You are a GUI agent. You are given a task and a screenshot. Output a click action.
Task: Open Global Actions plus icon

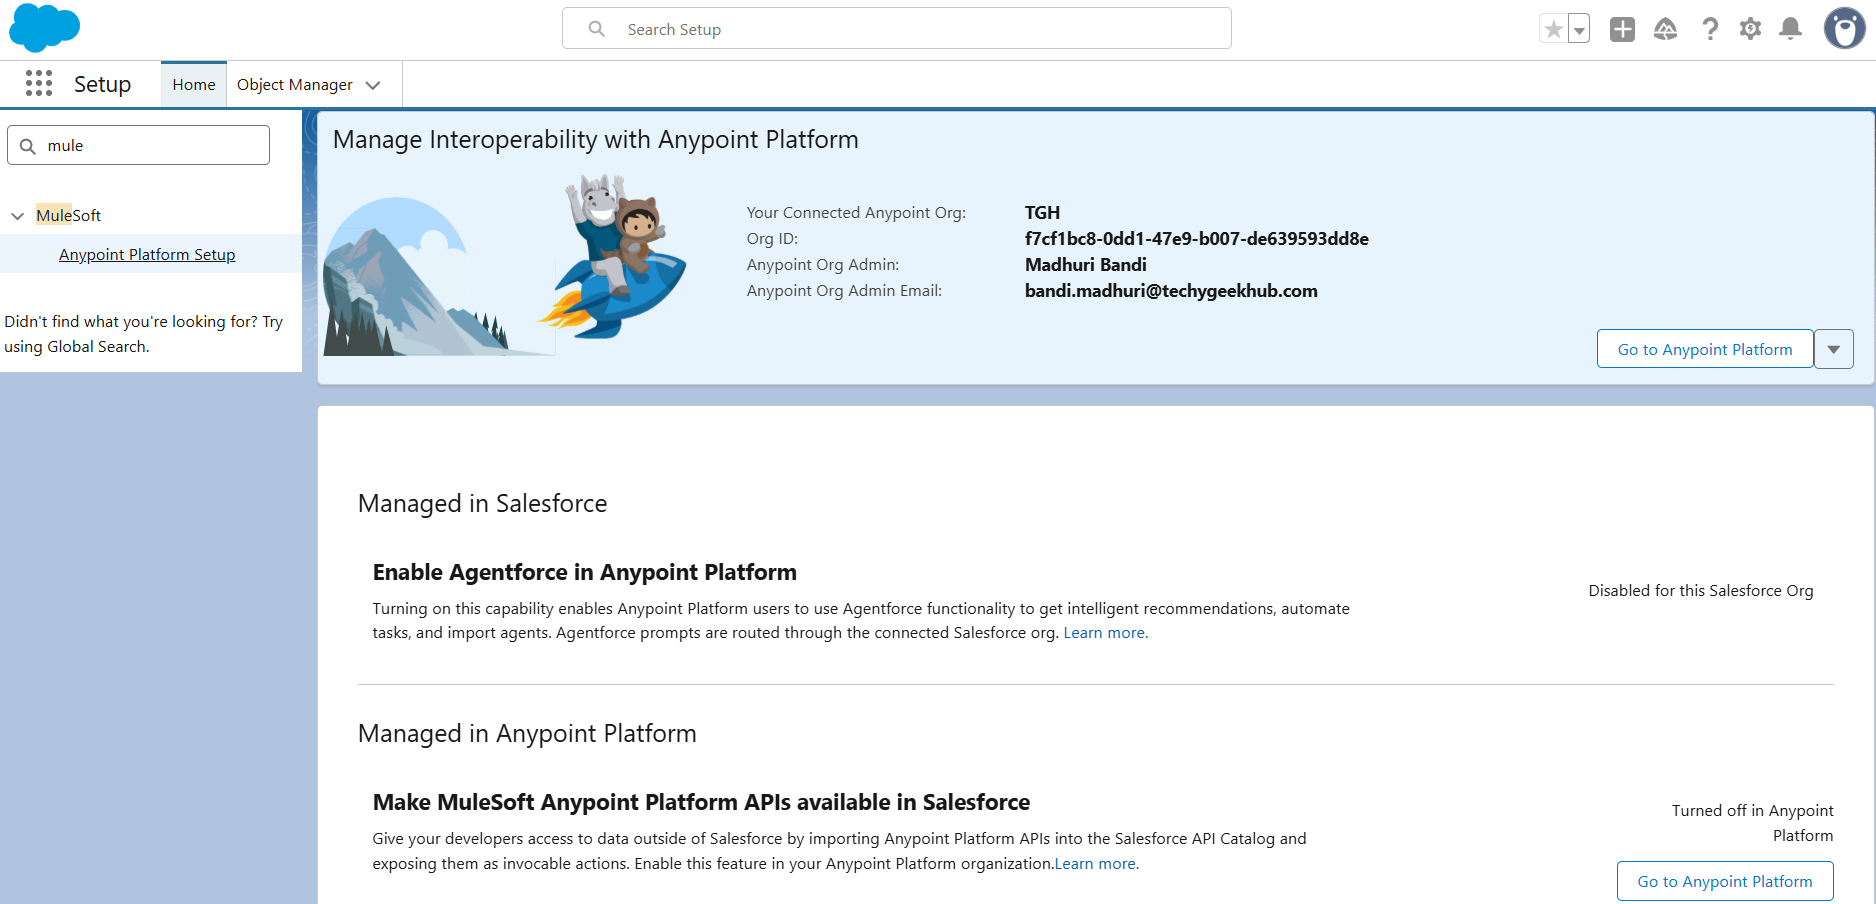point(1622,30)
